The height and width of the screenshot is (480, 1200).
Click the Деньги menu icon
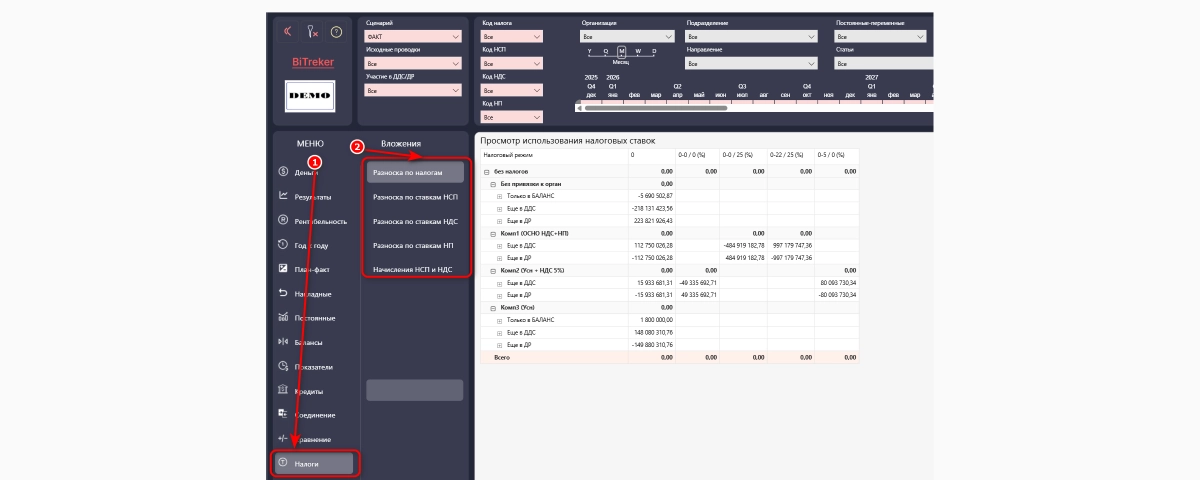284,172
